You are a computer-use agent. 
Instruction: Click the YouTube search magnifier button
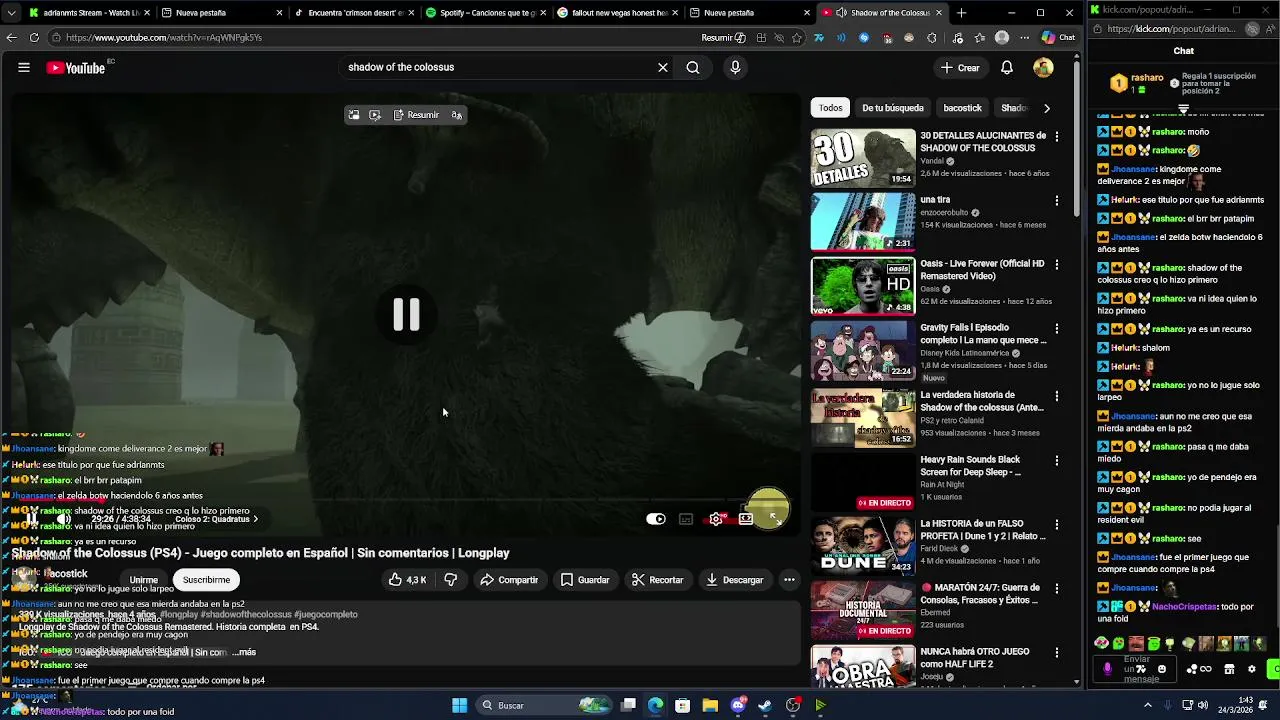(693, 67)
